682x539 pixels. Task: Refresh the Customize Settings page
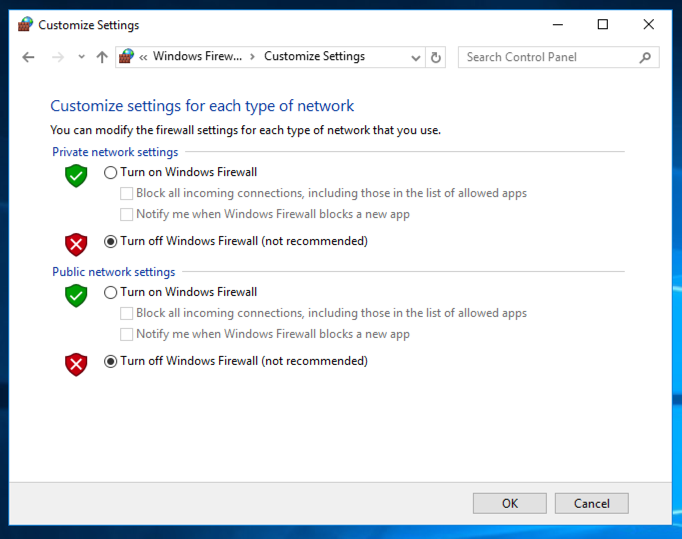click(x=436, y=58)
